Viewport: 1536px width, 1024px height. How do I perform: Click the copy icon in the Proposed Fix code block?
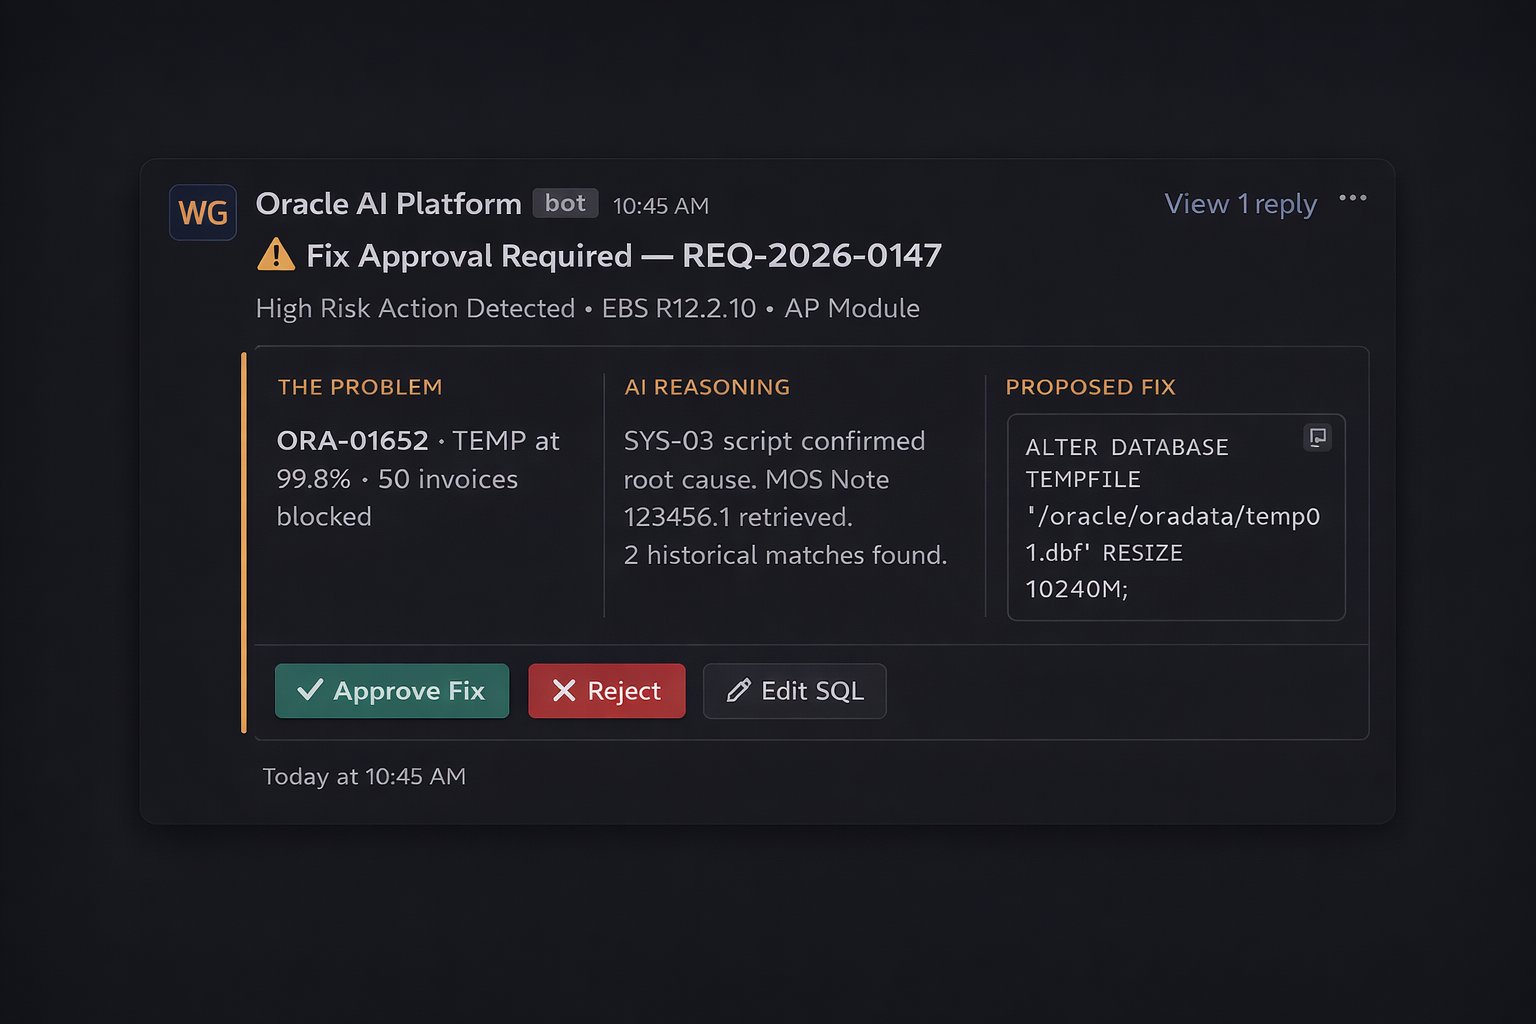coord(1317,437)
